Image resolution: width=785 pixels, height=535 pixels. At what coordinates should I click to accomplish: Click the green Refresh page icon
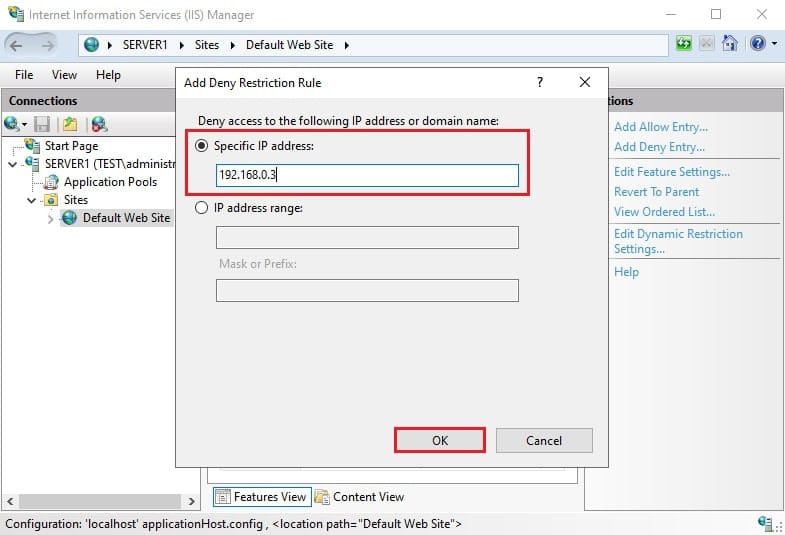tap(683, 44)
